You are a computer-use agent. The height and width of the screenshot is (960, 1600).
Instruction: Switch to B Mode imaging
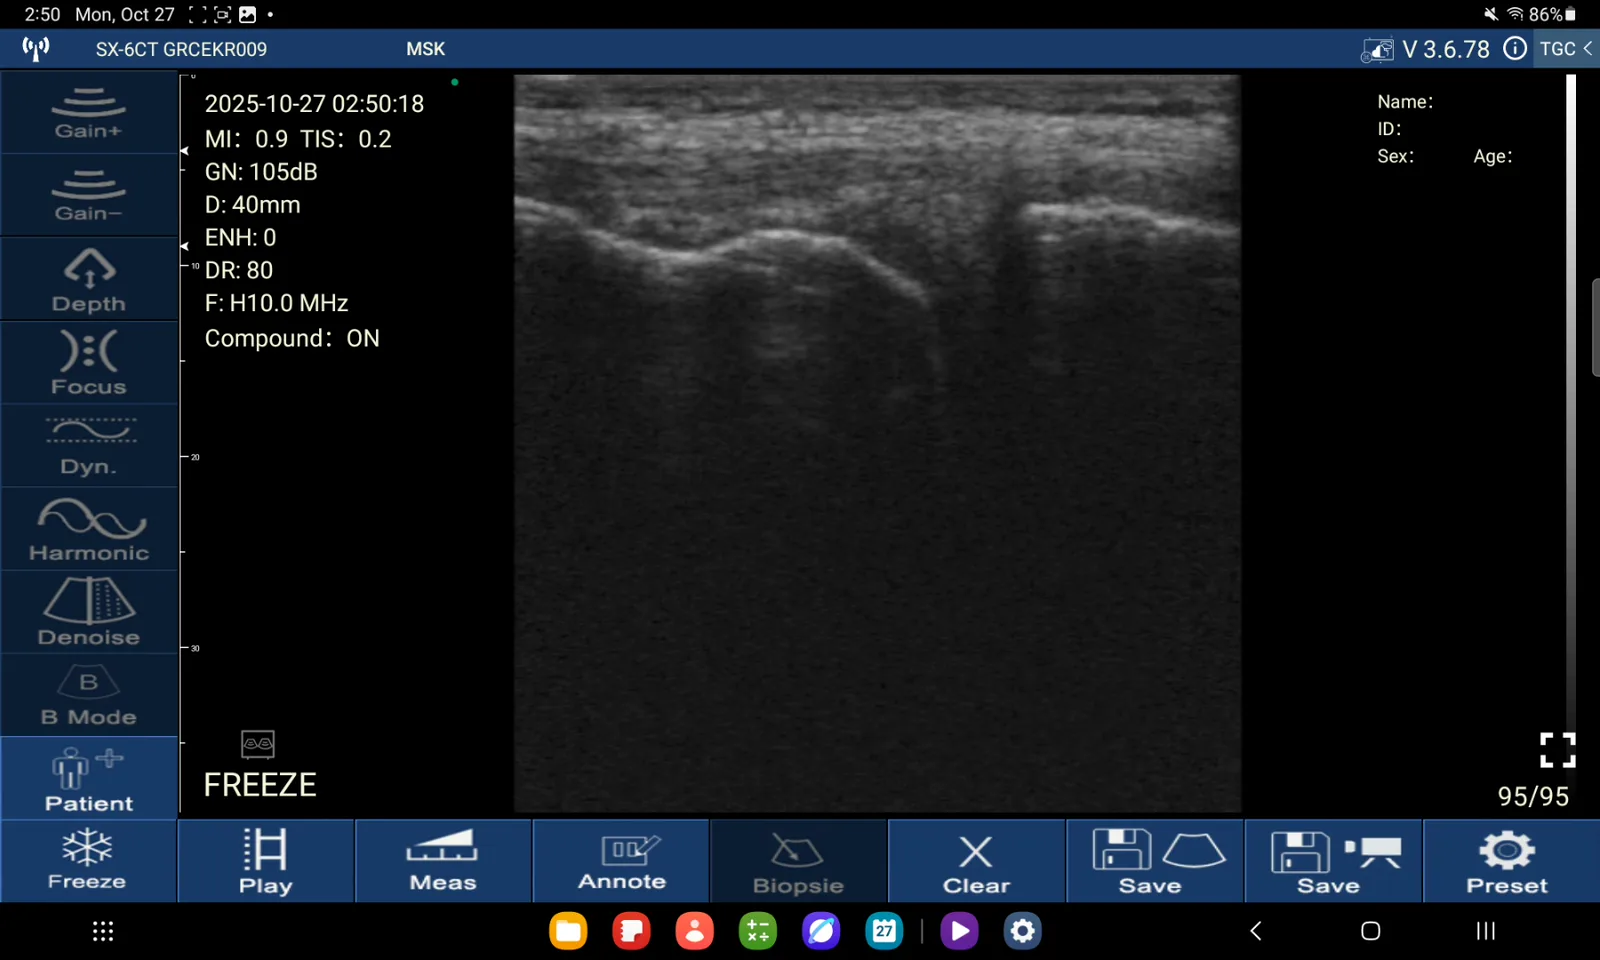pyautogui.click(x=89, y=696)
